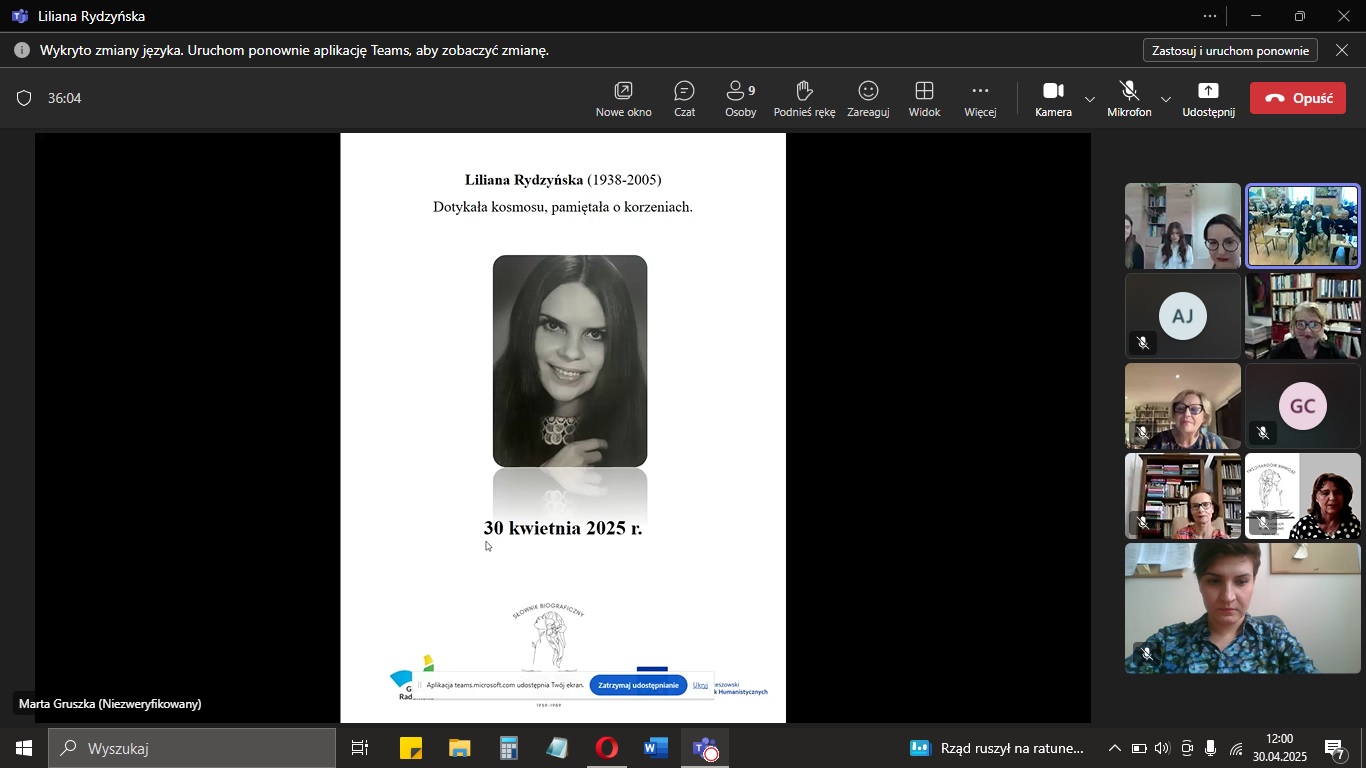Expand camera options dropdown arrow
Image resolution: width=1366 pixels, height=768 pixels.
1090,99
